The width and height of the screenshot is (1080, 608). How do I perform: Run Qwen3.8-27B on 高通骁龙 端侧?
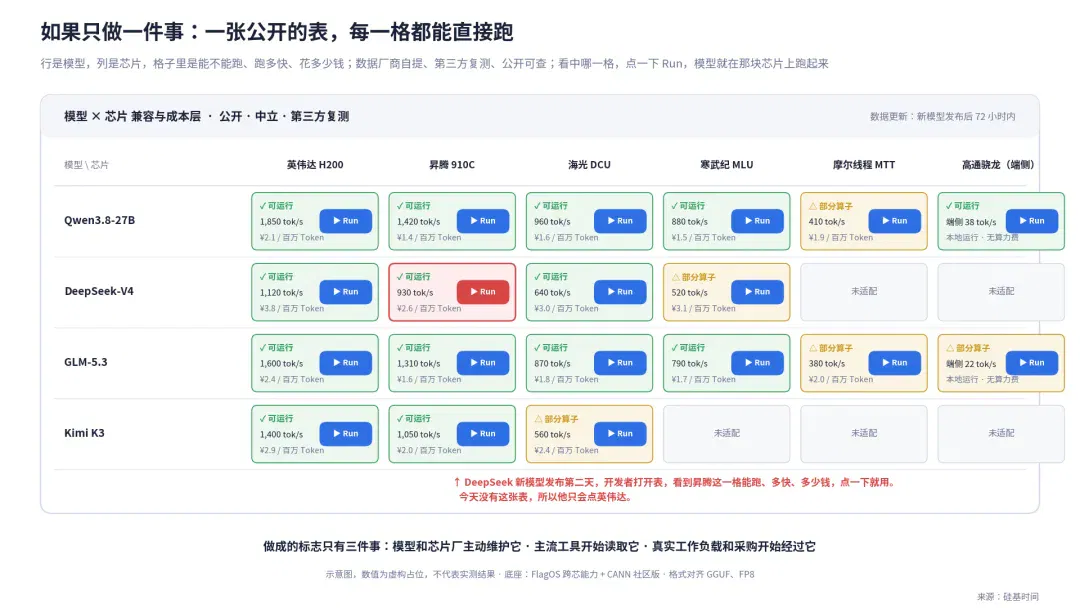[1032, 221]
